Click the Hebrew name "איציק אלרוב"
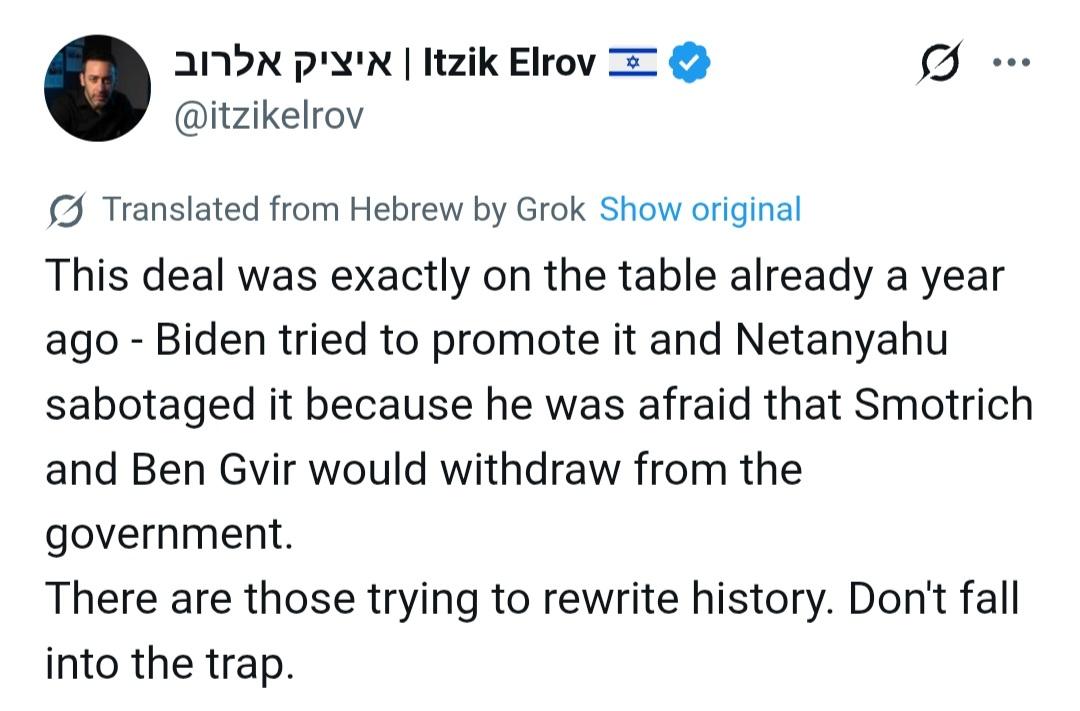 (289, 64)
